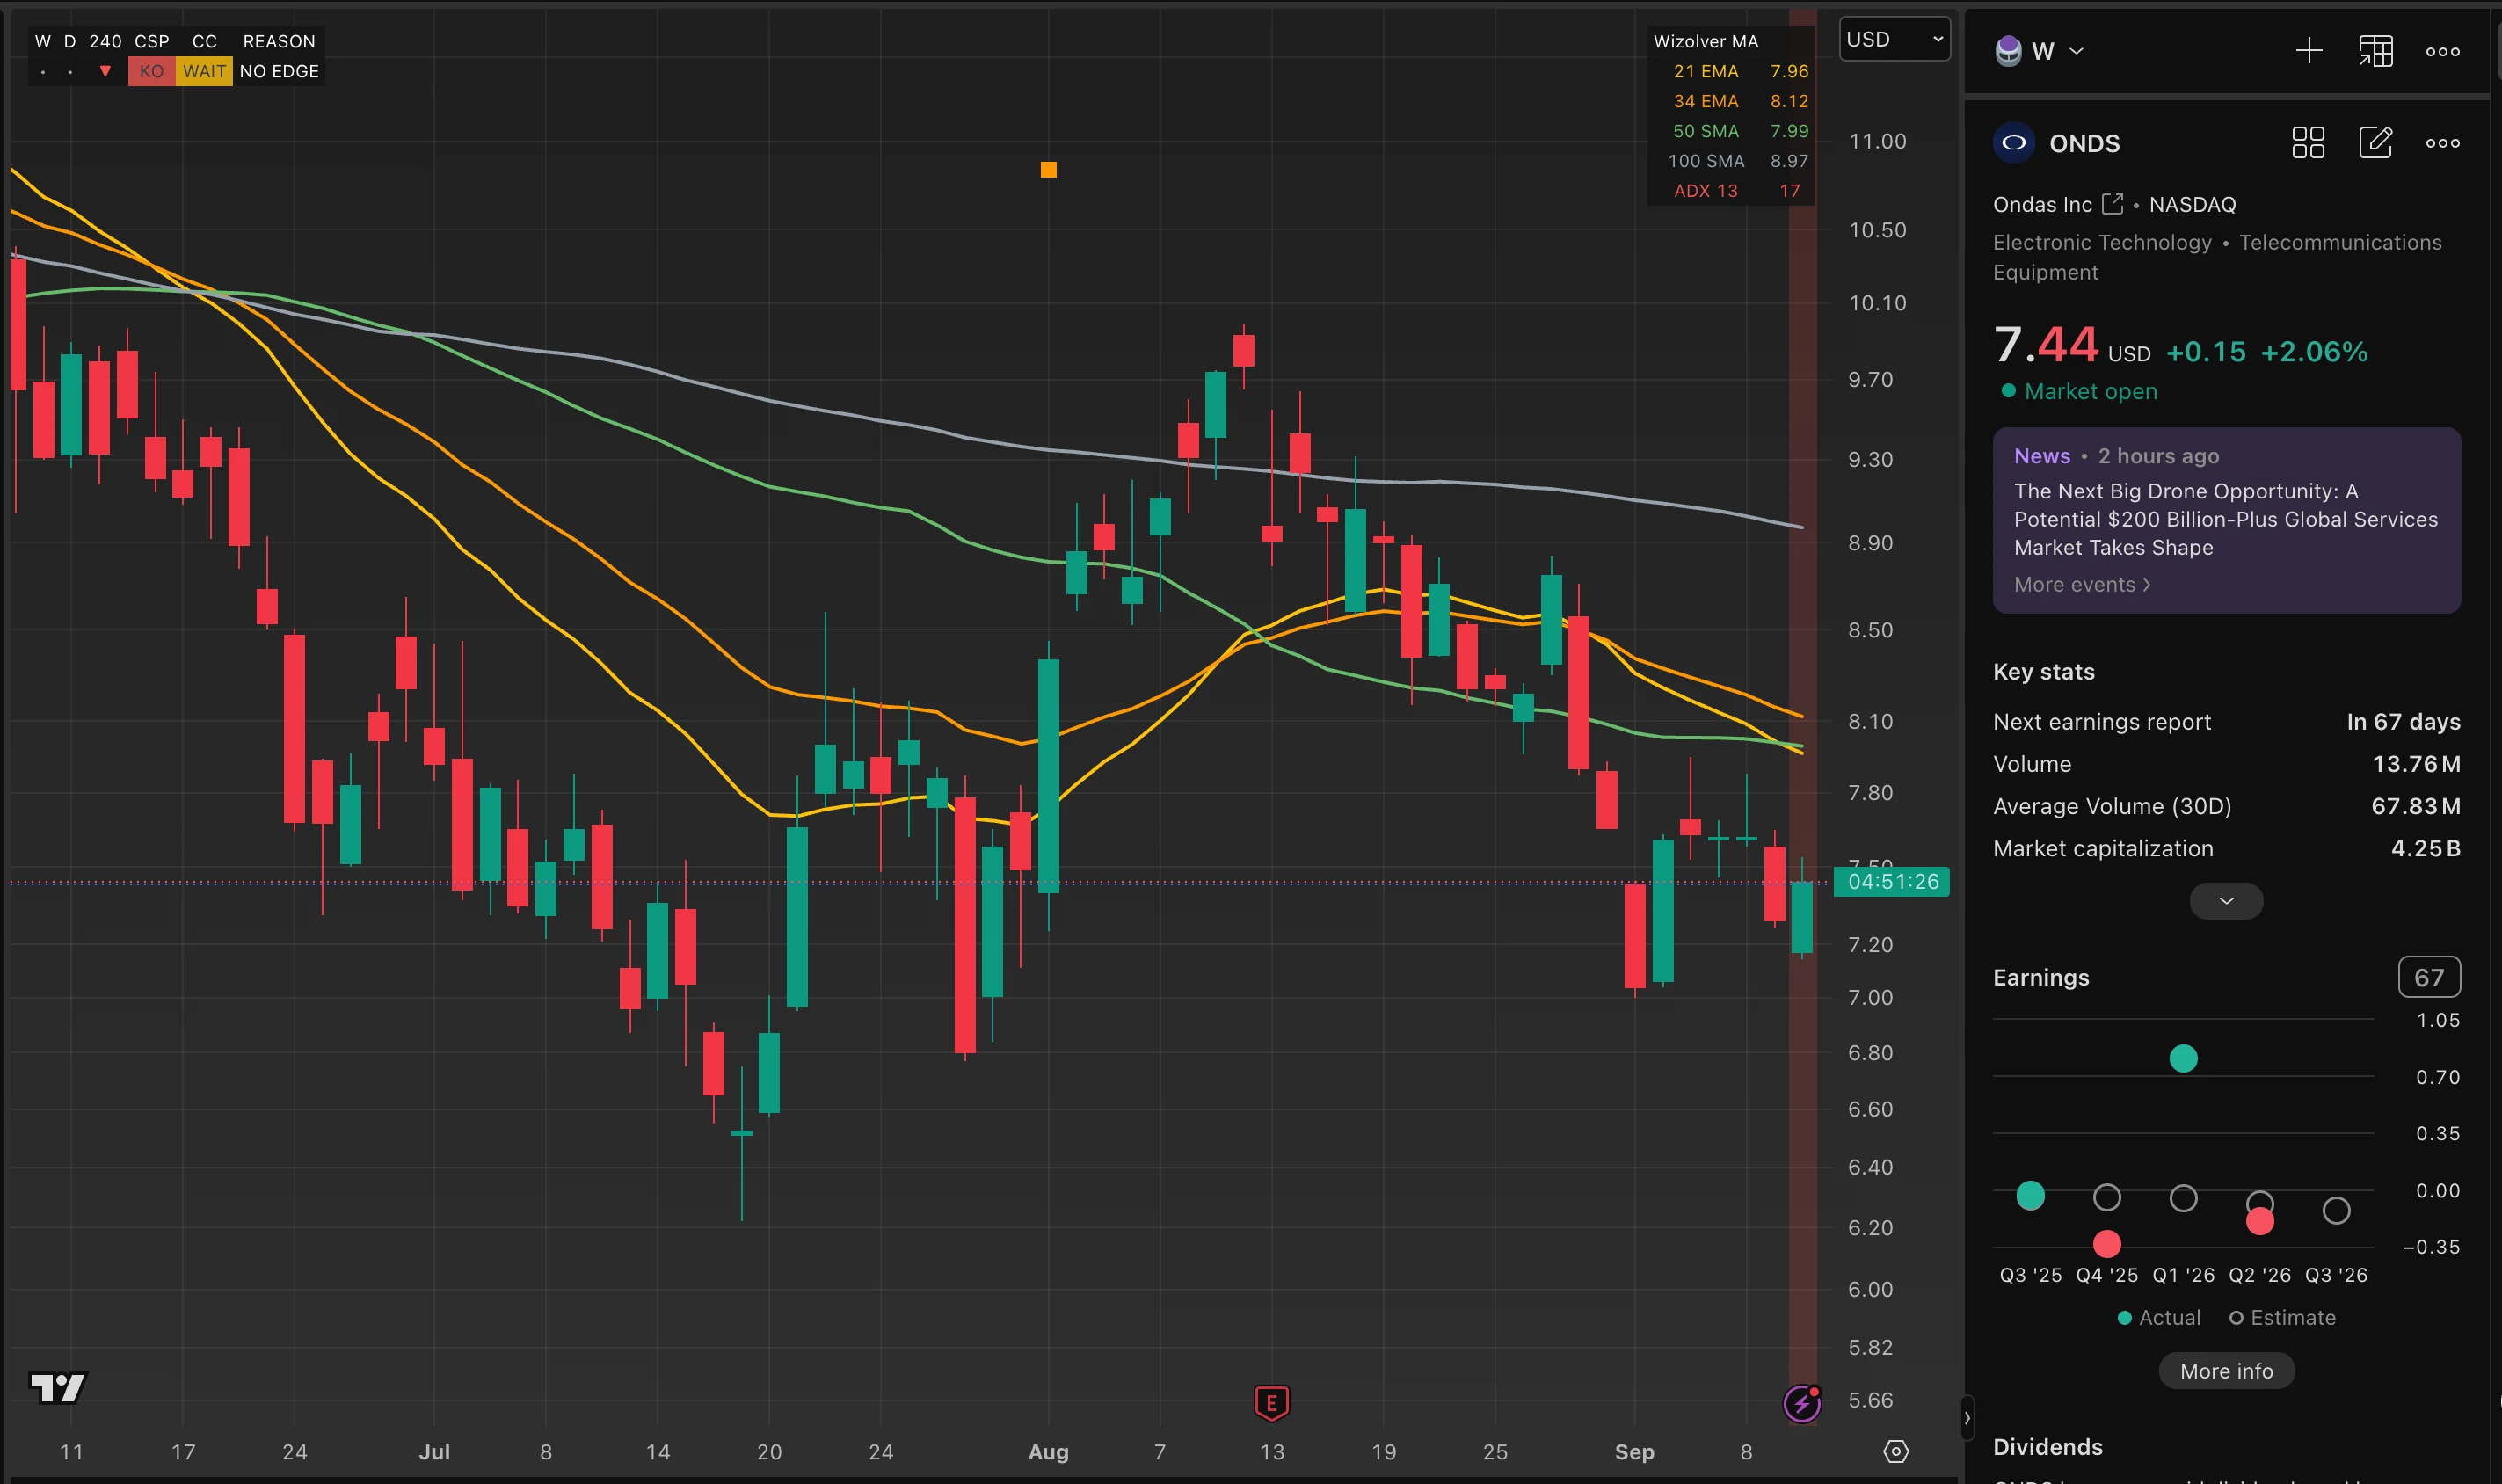Click the Actual legend item

pyautogui.click(x=2159, y=1317)
